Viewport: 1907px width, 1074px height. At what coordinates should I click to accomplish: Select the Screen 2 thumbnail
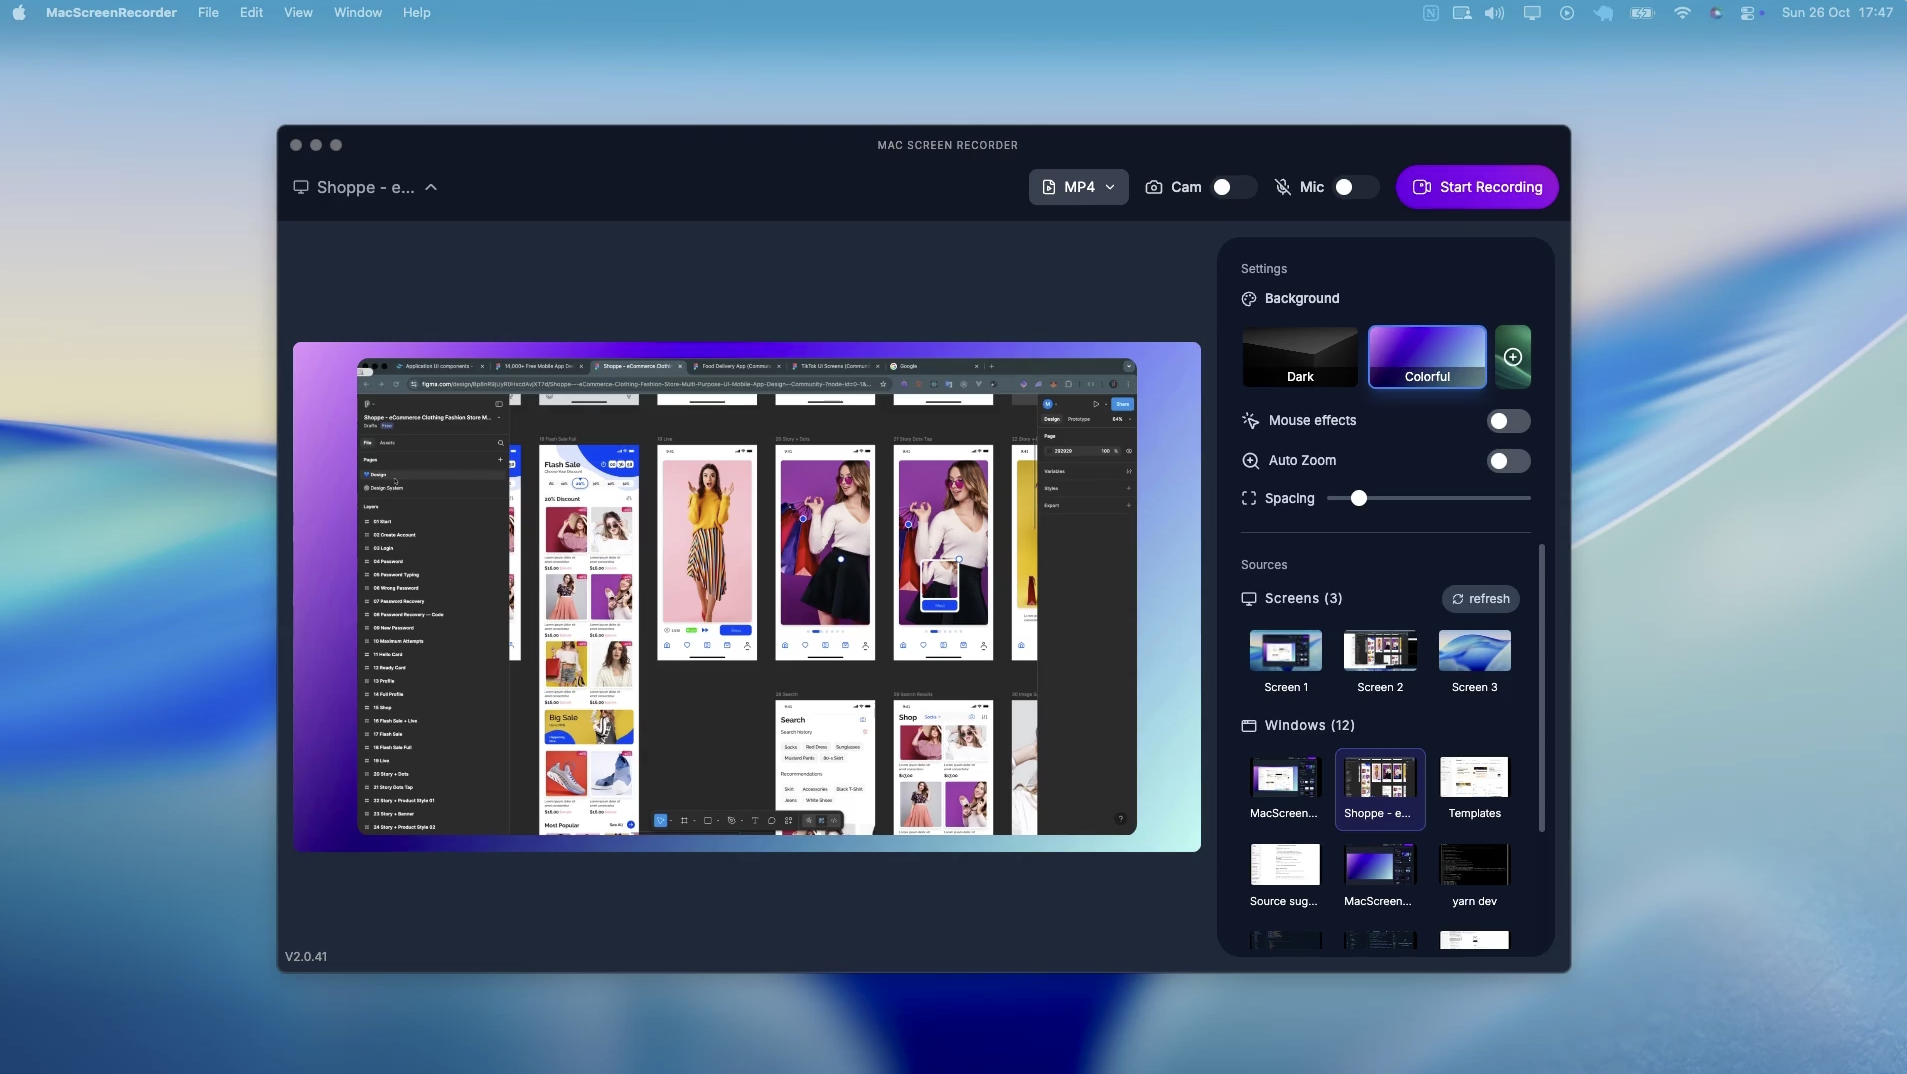(1380, 651)
